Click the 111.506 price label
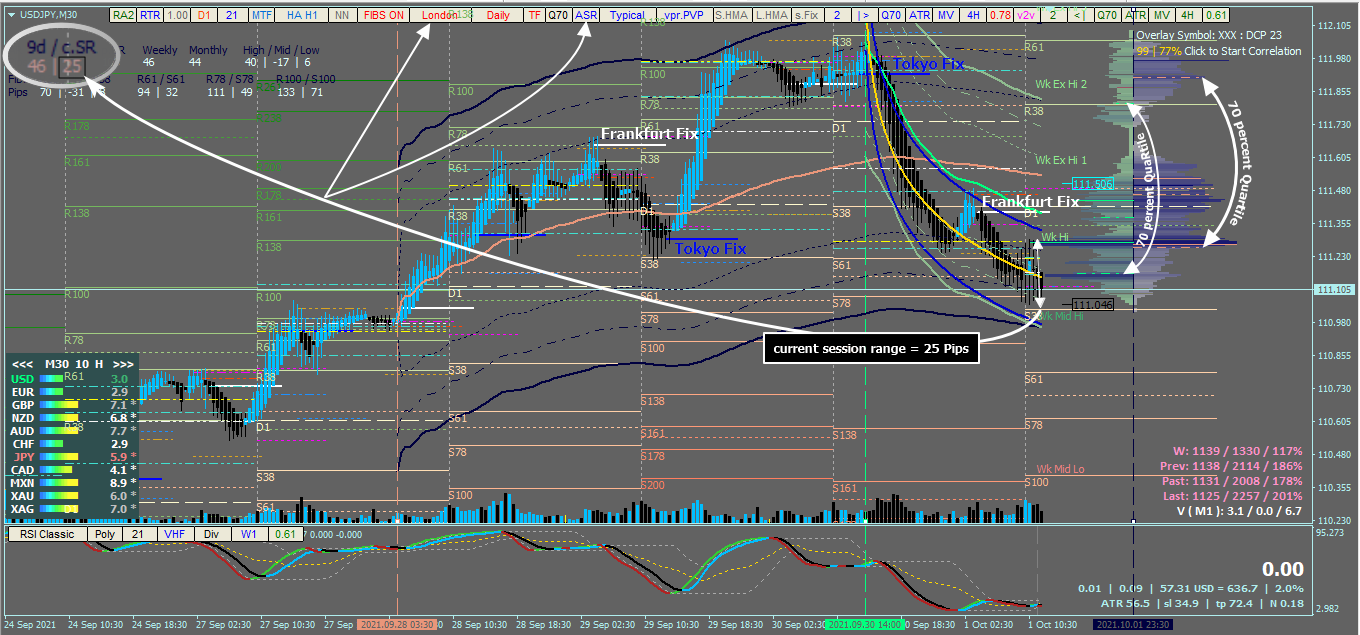Viewport: 1360px width, 635px height. [1092, 184]
